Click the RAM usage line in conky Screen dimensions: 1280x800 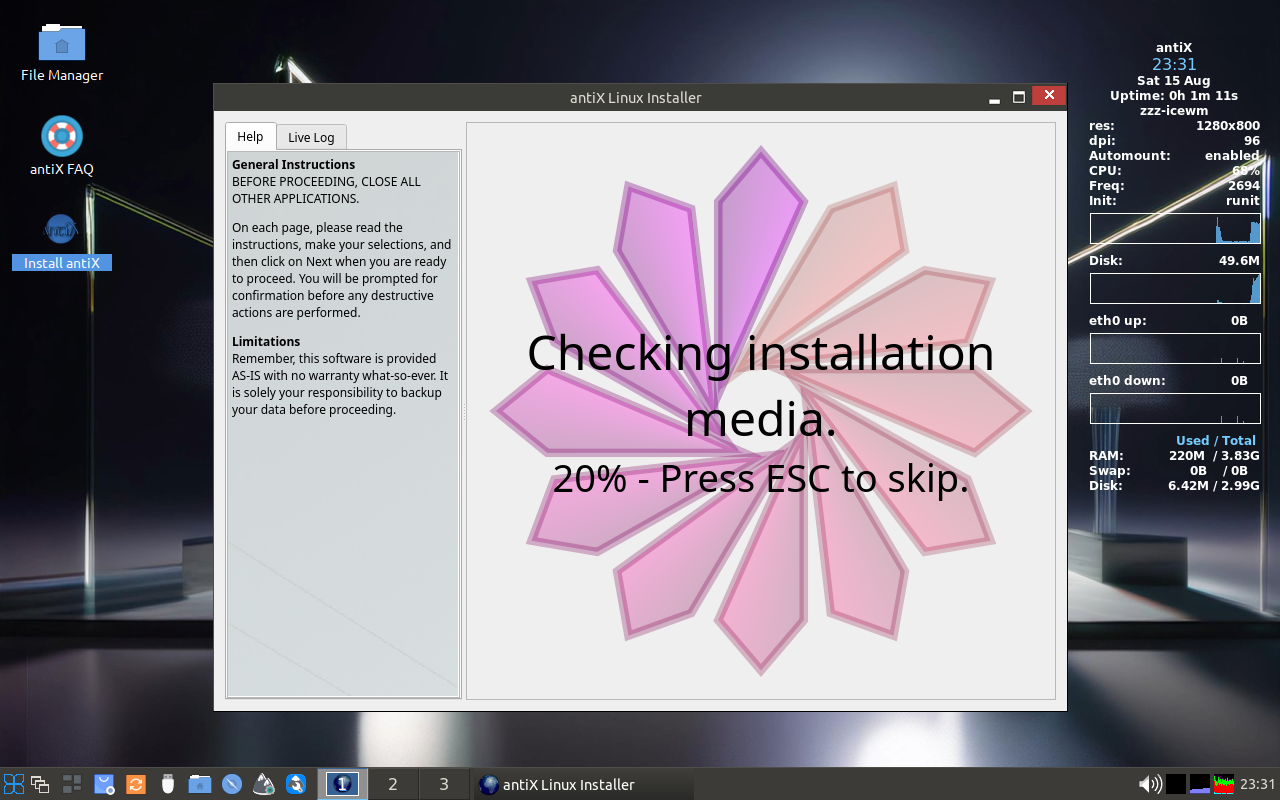tap(1174, 456)
